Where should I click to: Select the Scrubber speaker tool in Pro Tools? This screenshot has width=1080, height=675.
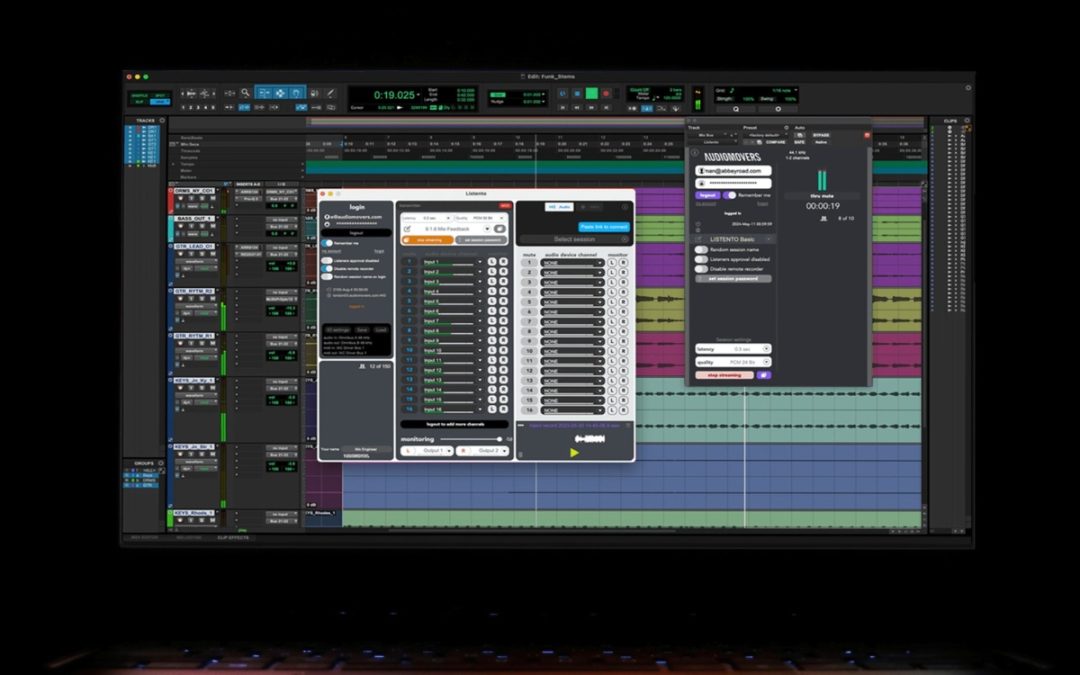tap(315, 93)
